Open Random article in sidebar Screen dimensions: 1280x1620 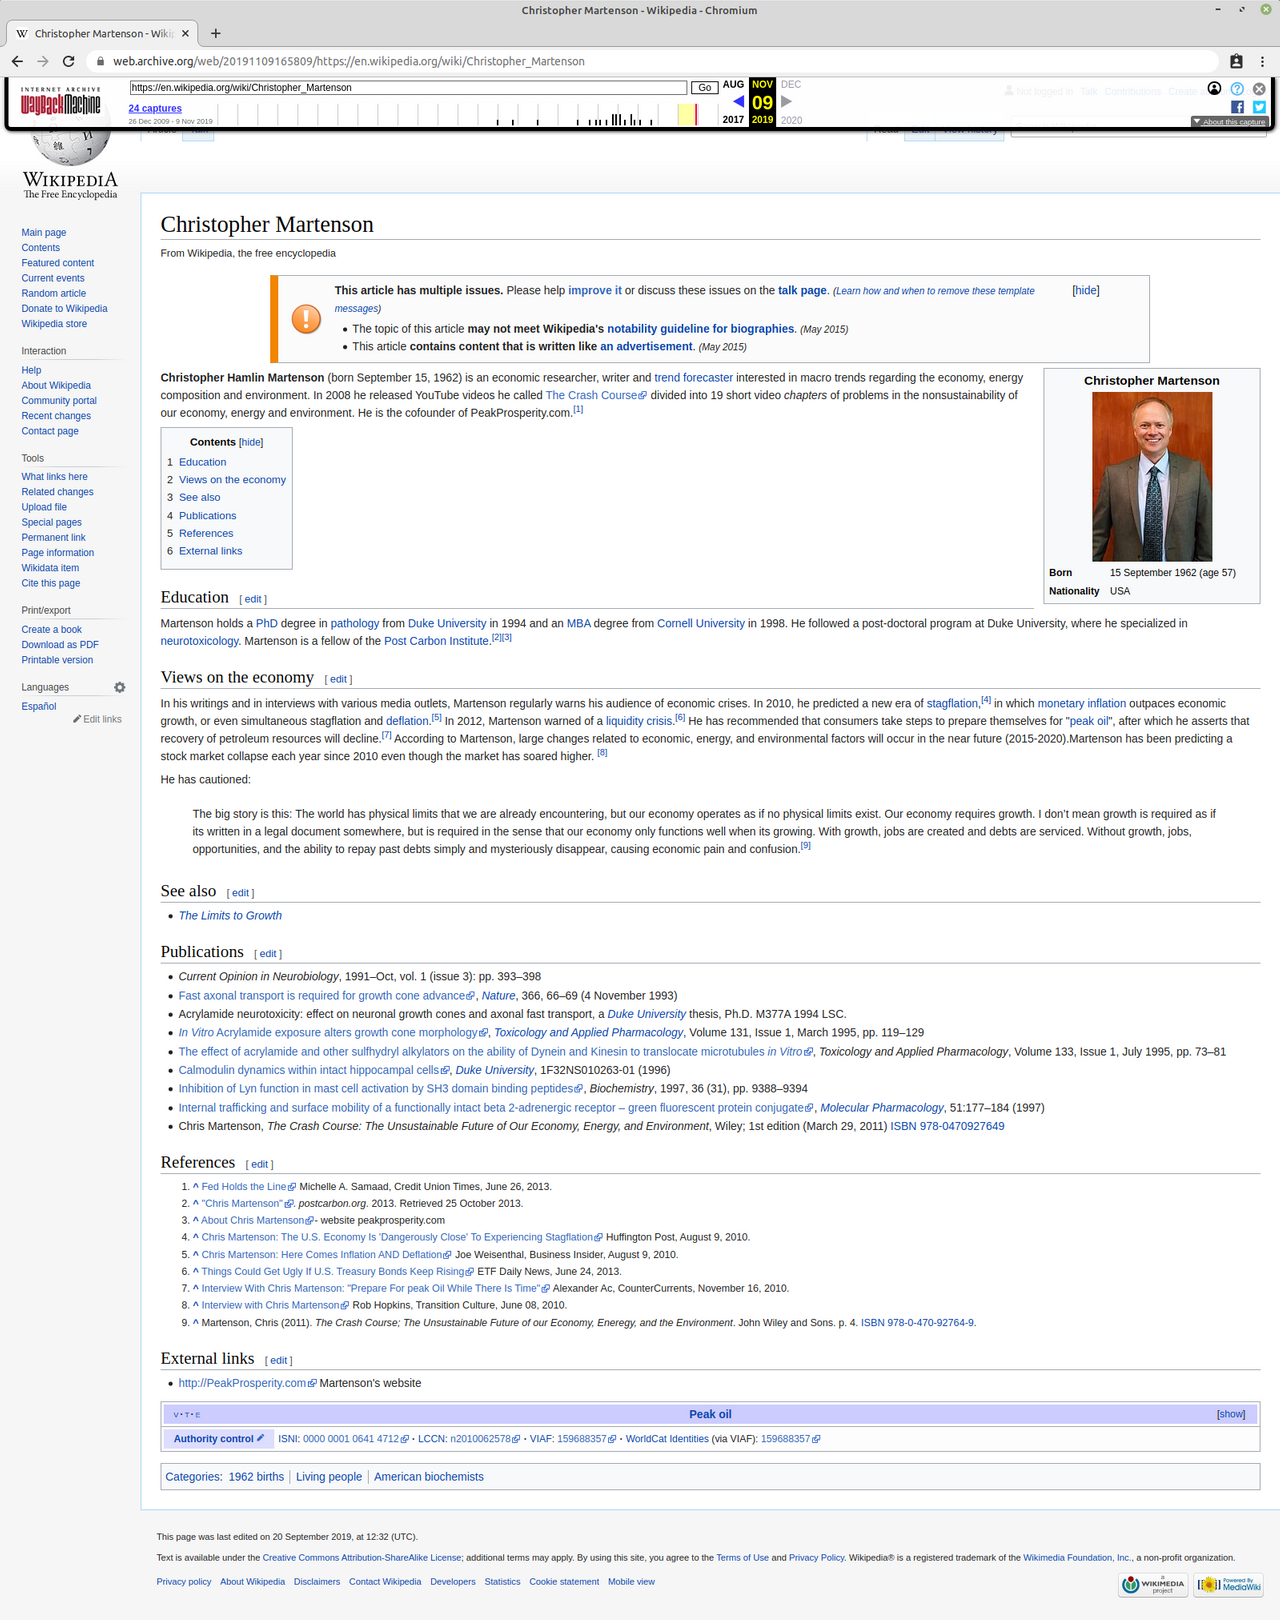(54, 294)
